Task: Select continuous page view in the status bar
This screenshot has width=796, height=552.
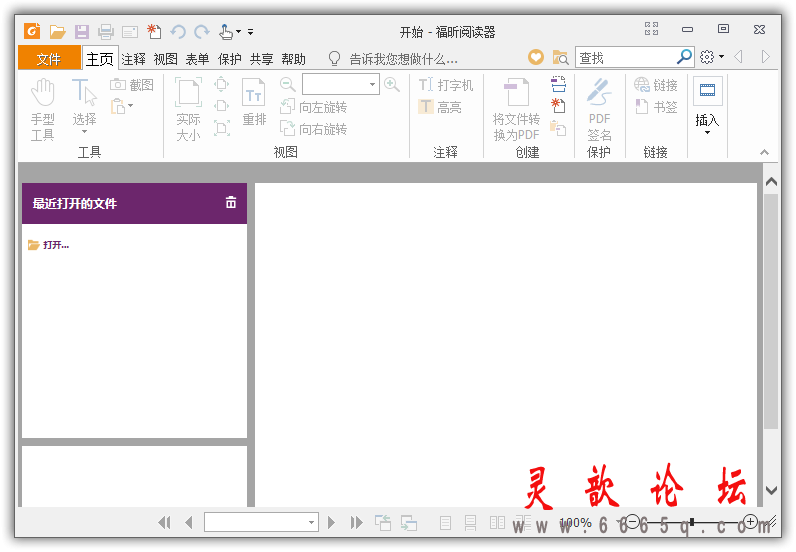Action: pos(471,523)
